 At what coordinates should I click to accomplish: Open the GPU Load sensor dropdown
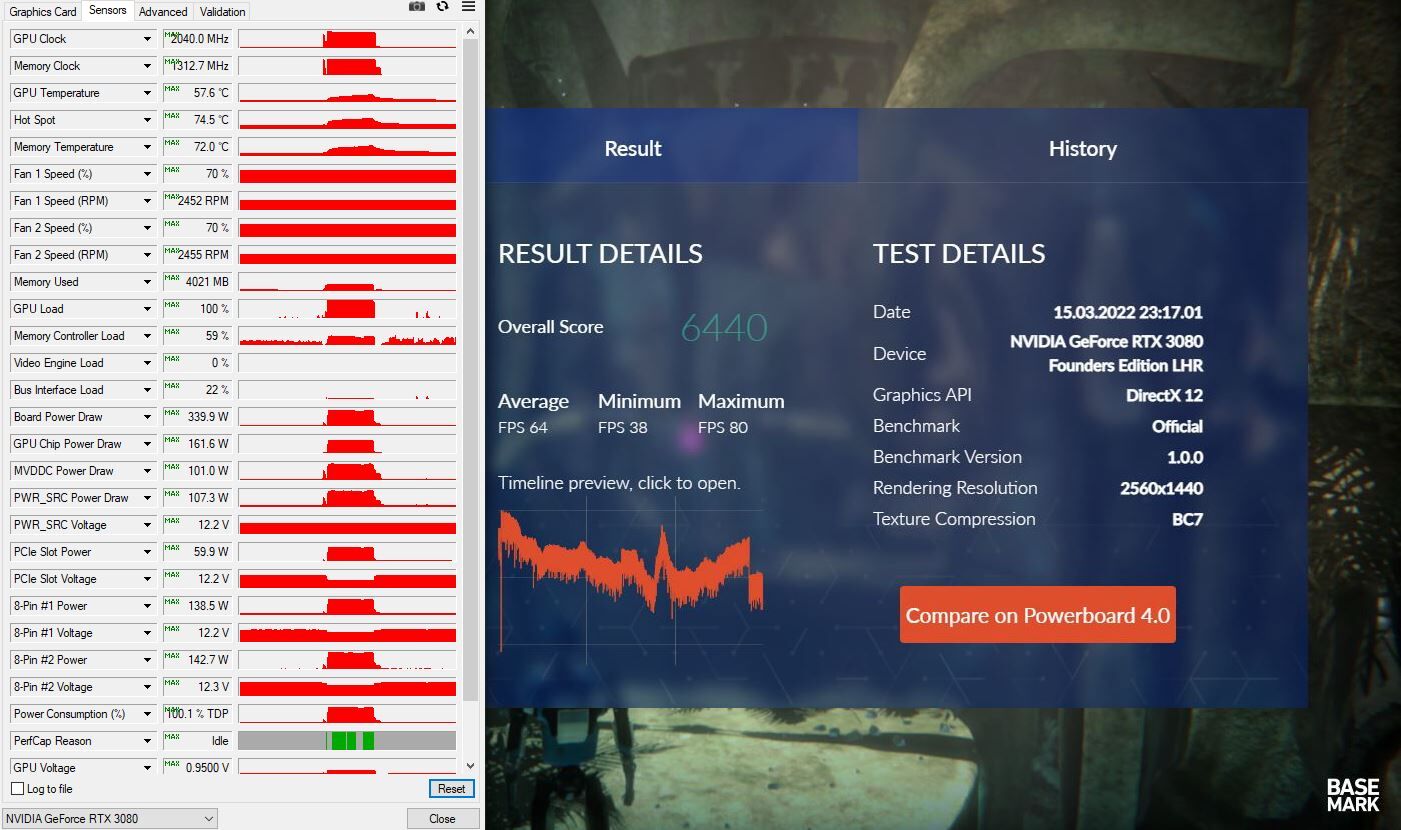pyautogui.click(x=147, y=309)
